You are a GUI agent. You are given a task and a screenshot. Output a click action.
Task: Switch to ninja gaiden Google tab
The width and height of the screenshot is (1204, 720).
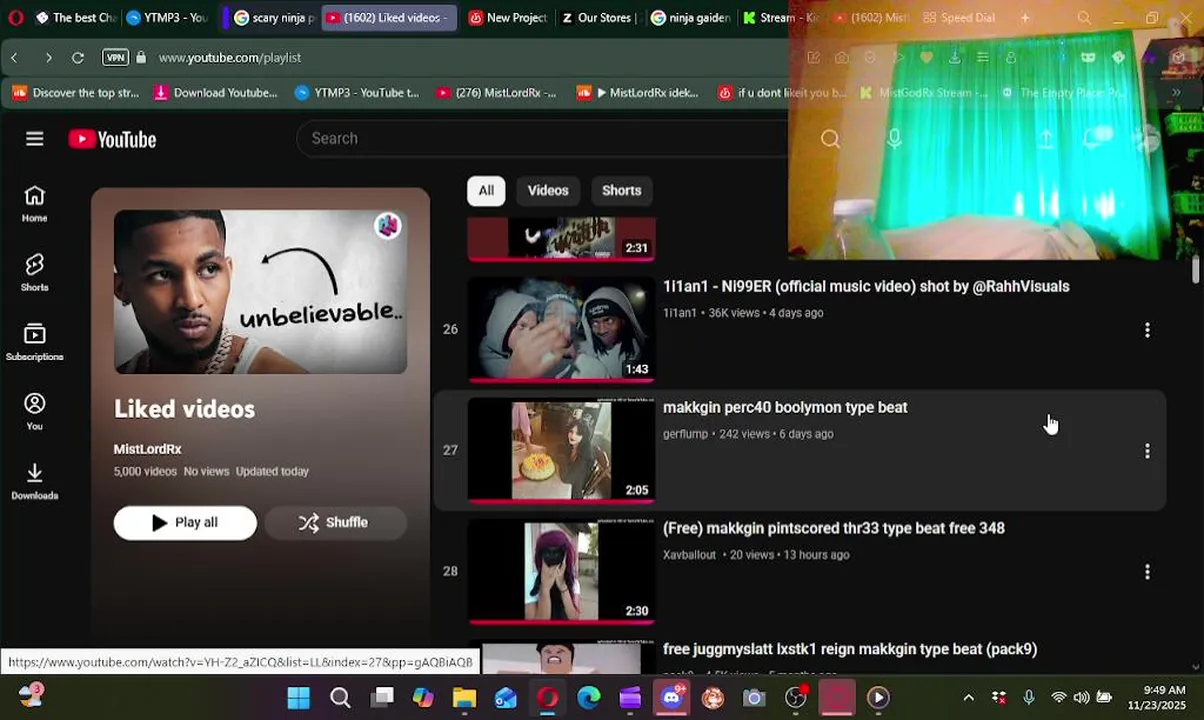click(690, 18)
